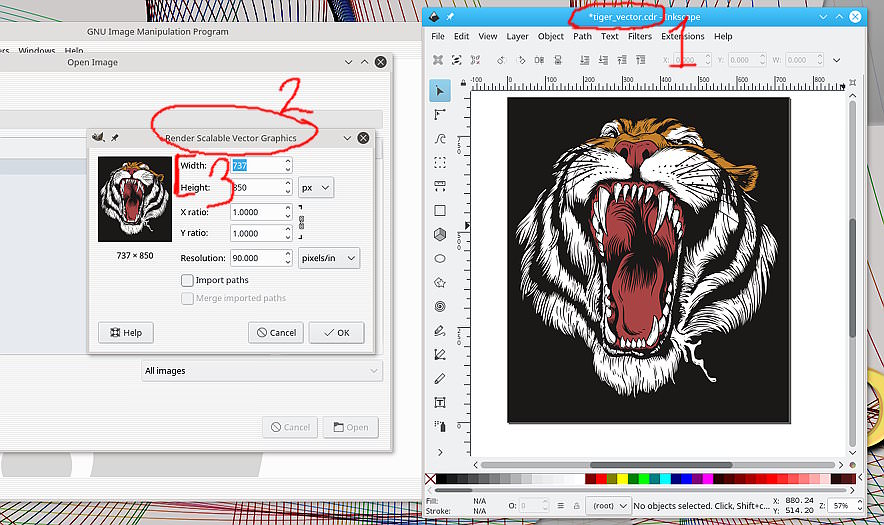Collapse Render SVG dialog title chevron
884x525 pixels.
(x=347, y=138)
